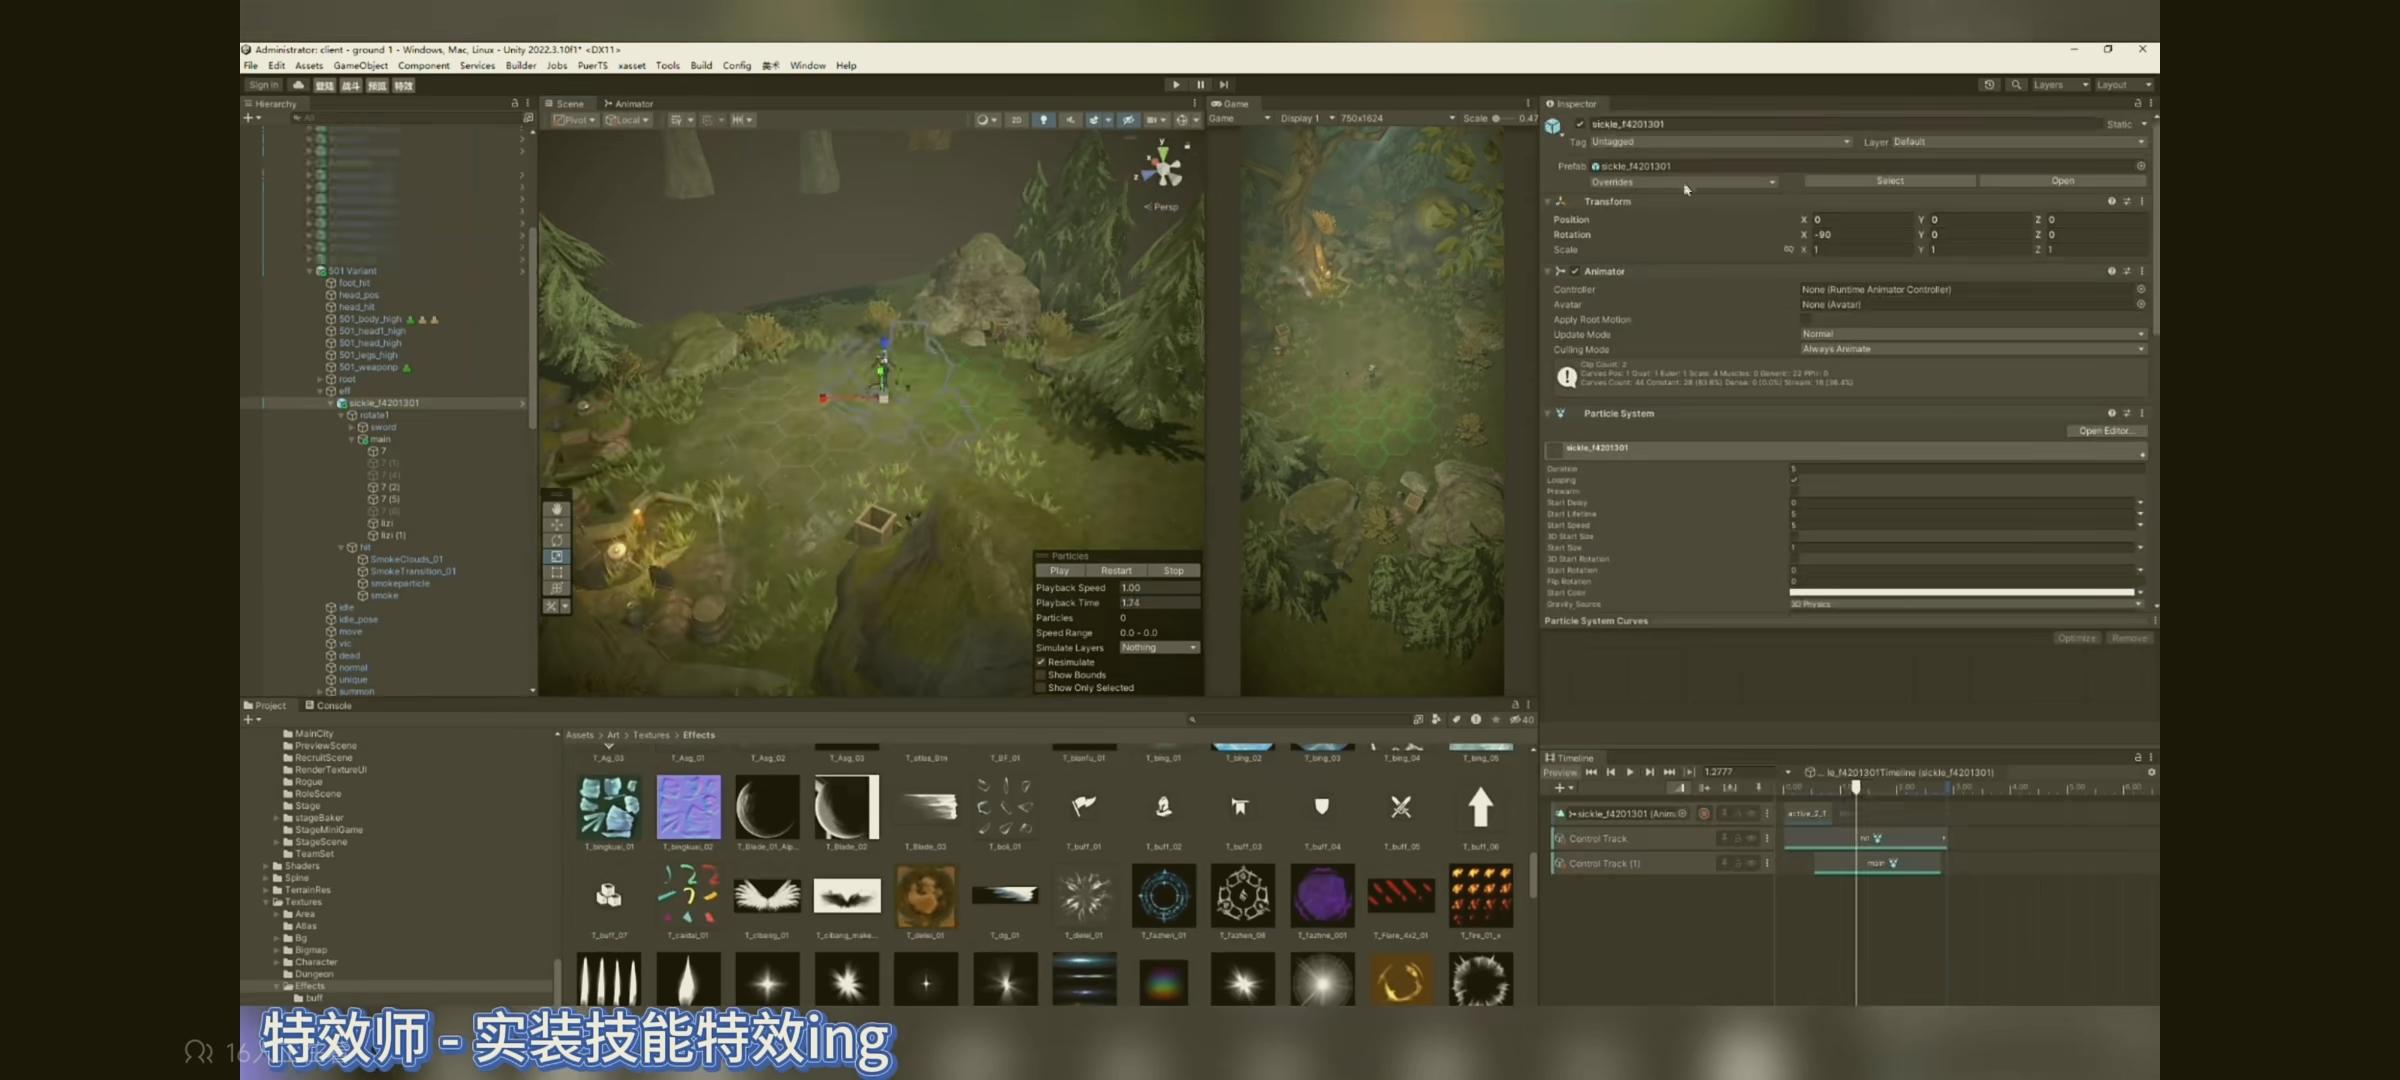This screenshot has width=2400, height=1080.
Task: Click the Playback Speed input field
Action: click(x=1159, y=588)
